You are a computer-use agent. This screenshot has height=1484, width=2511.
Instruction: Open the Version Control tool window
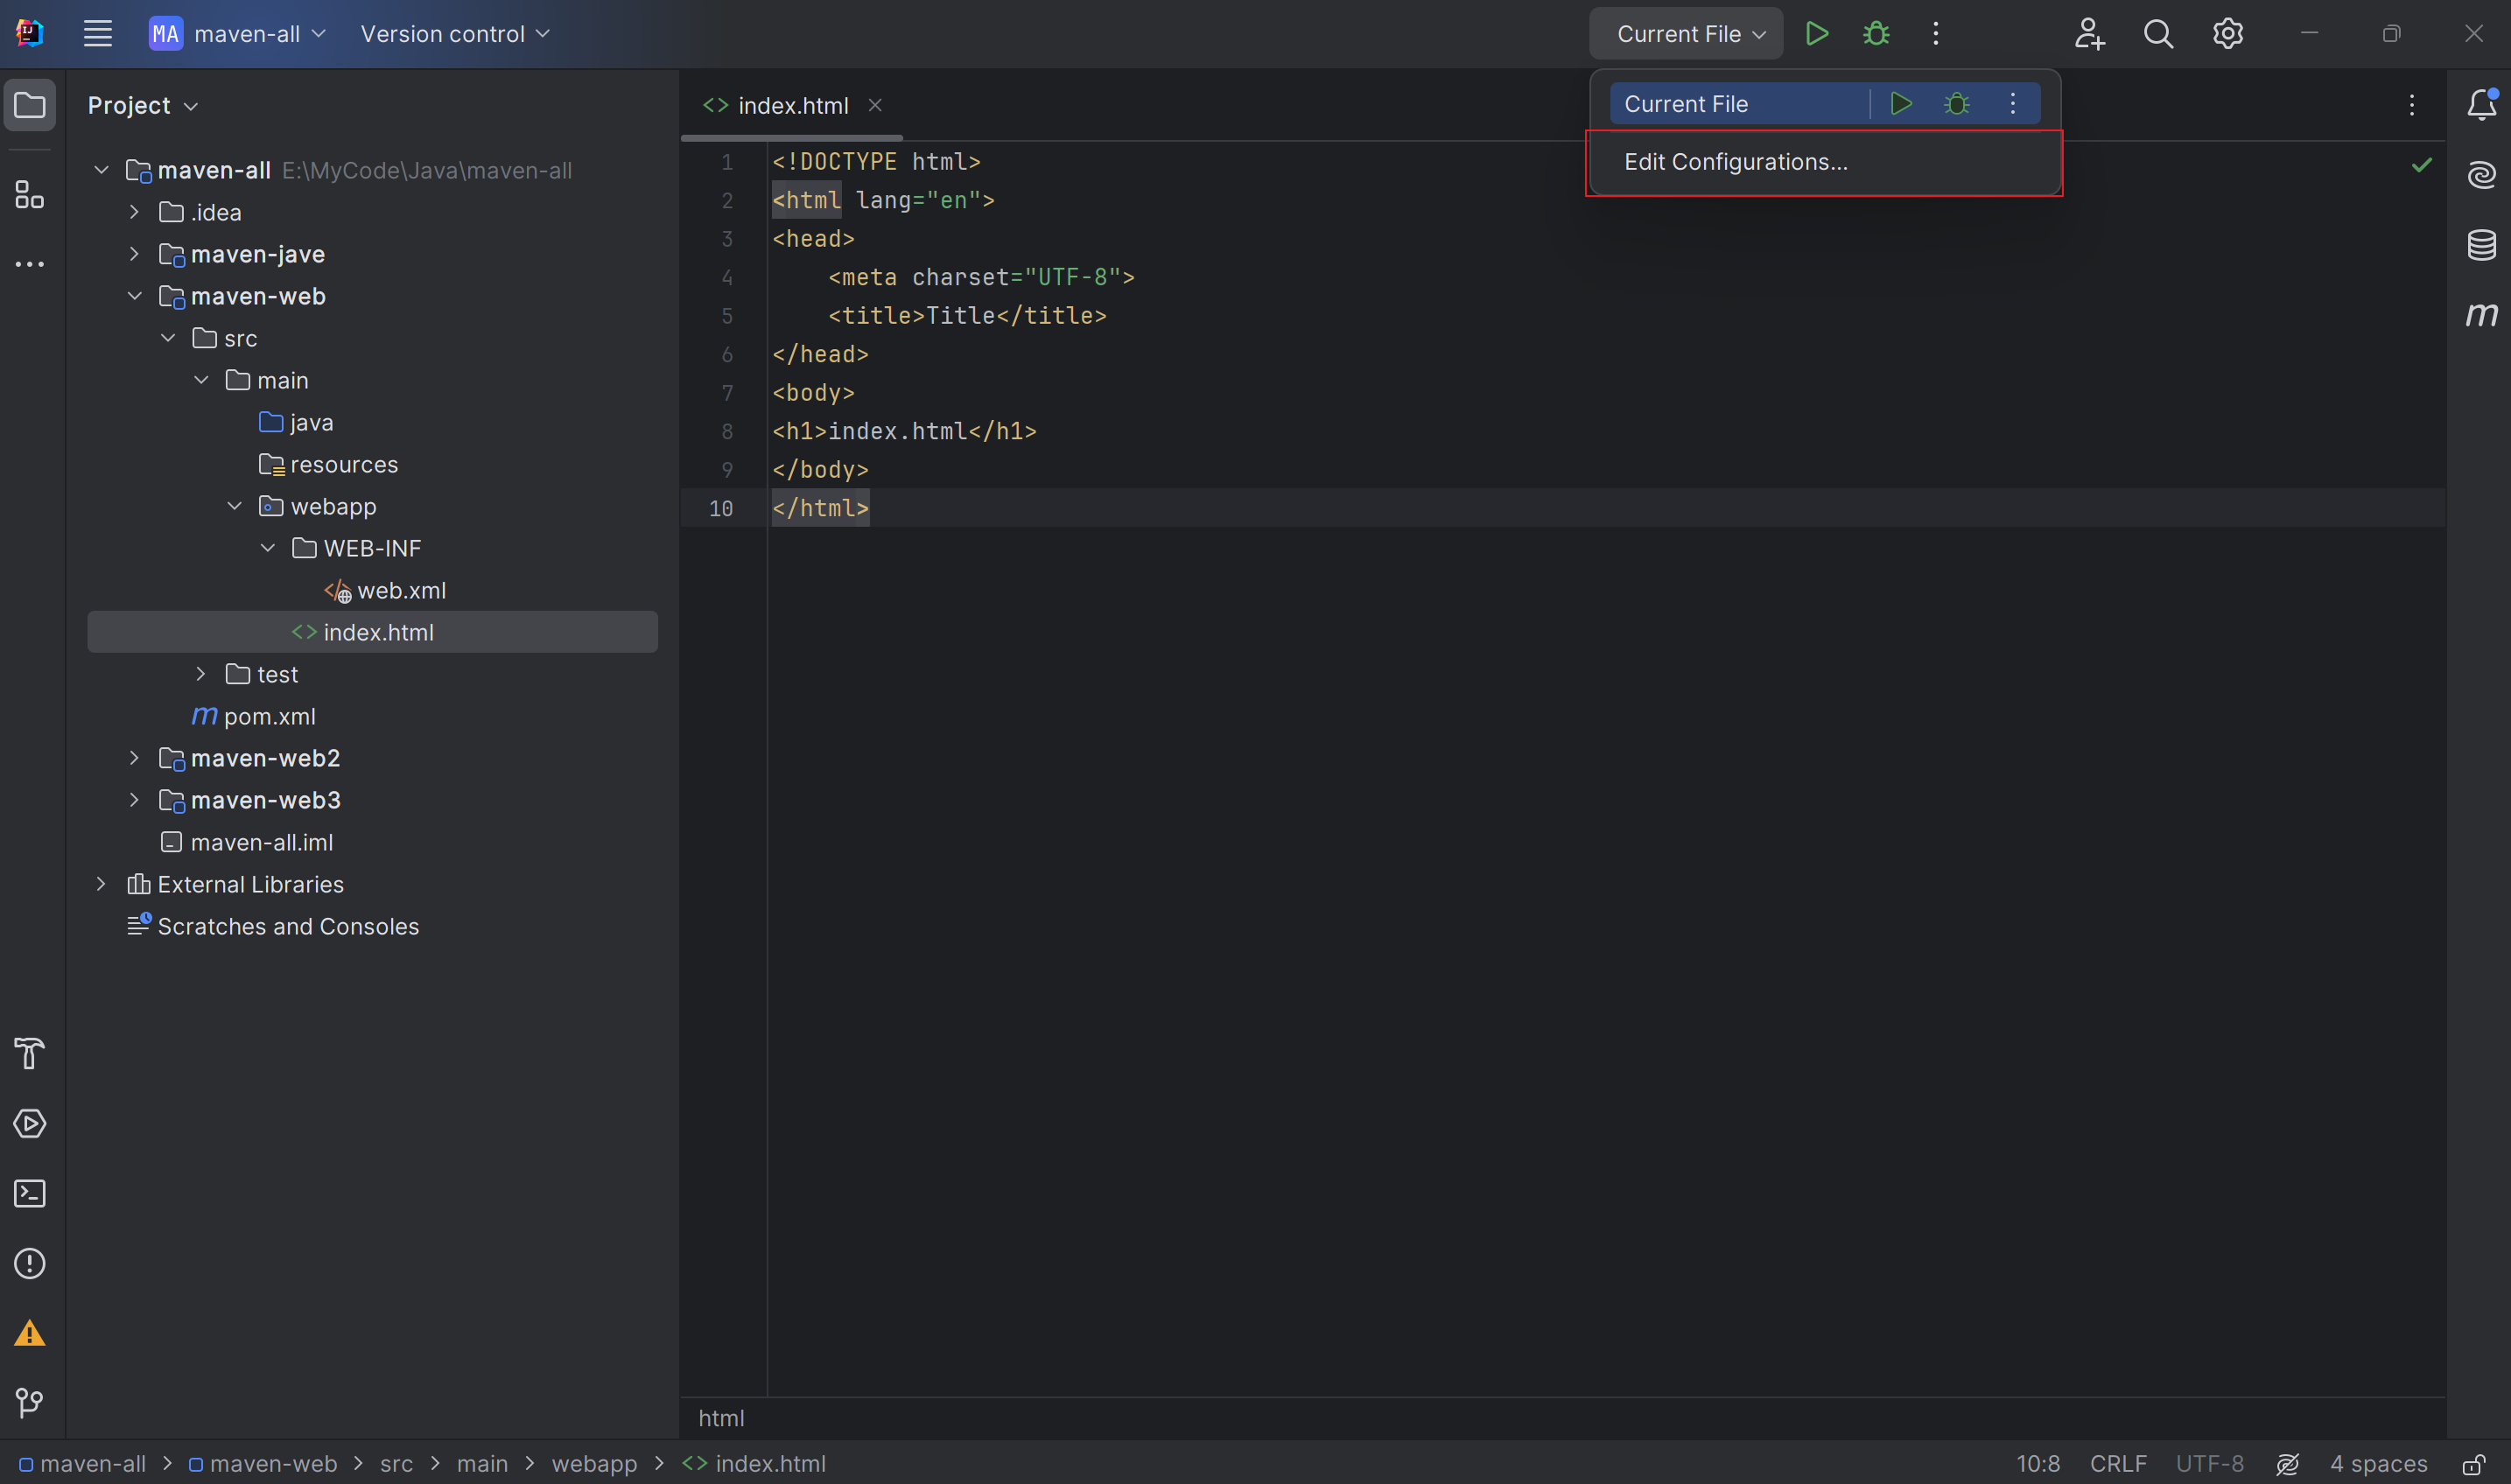(x=30, y=1402)
